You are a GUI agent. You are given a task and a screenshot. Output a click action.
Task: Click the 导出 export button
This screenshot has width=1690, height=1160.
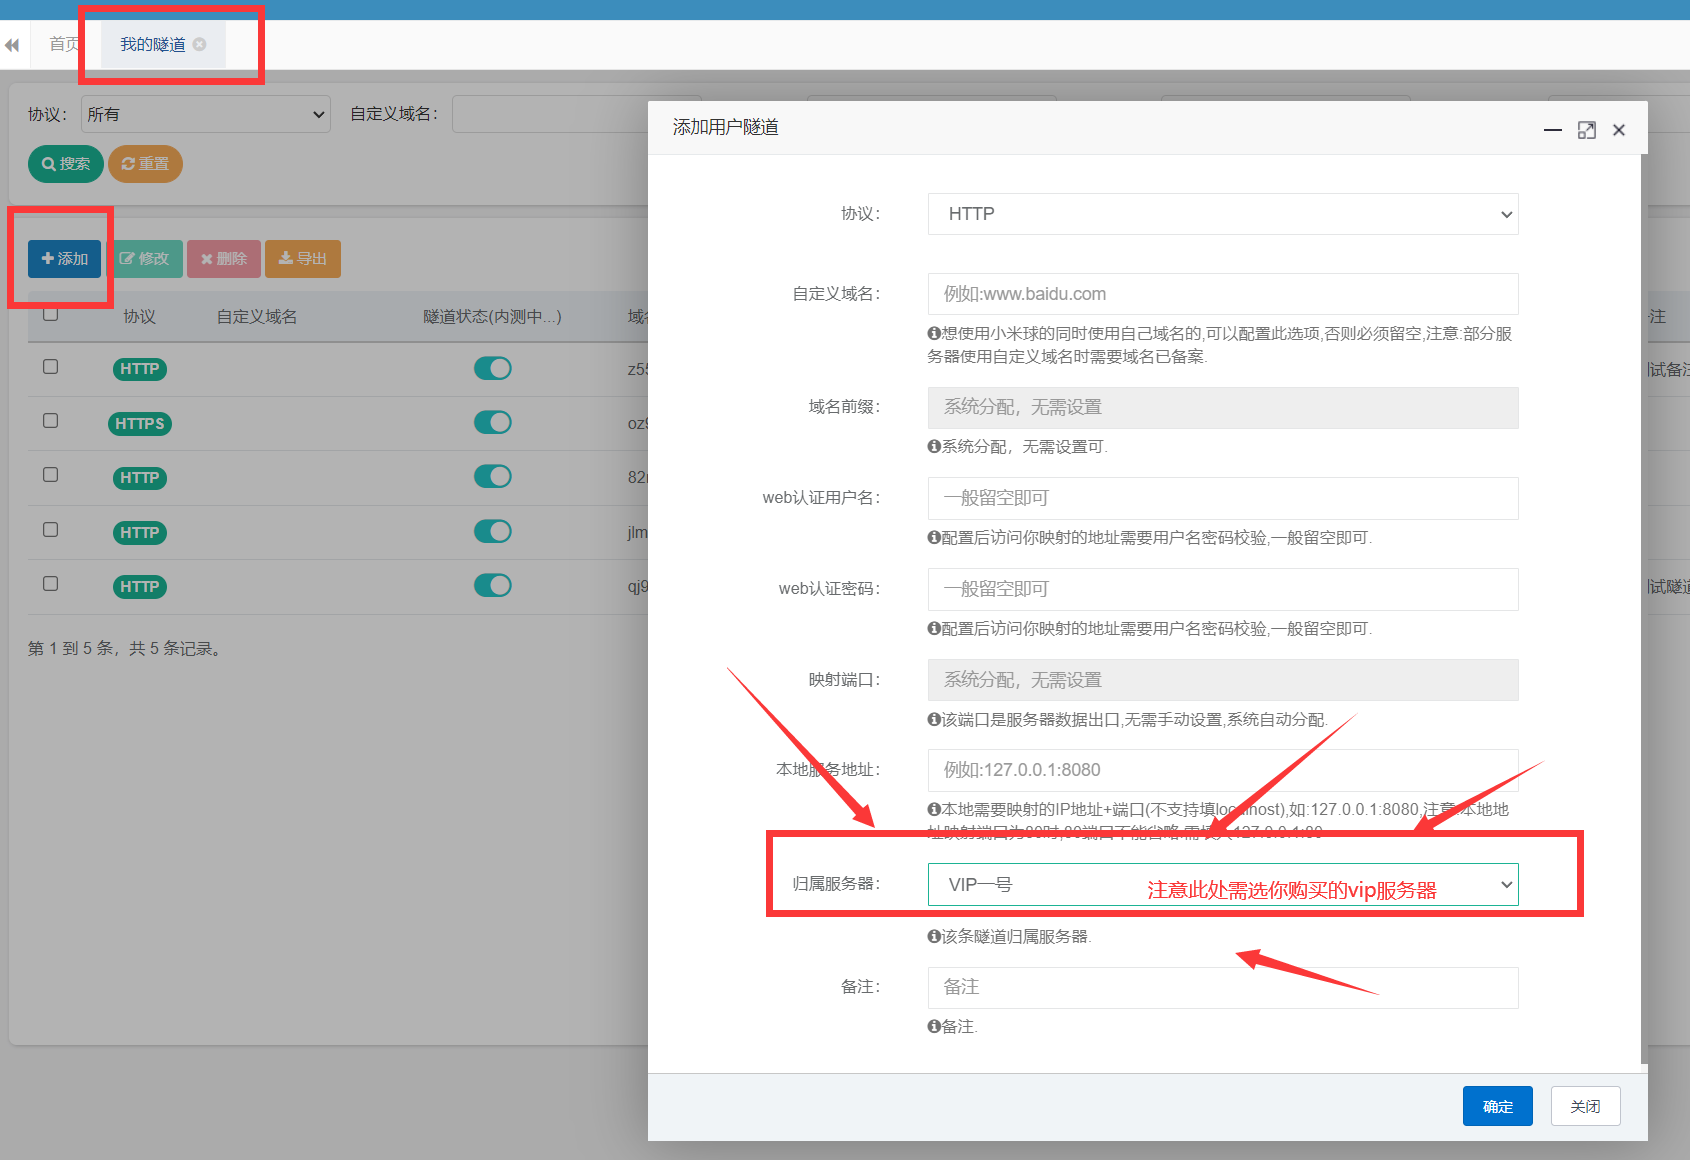tap(303, 259)
